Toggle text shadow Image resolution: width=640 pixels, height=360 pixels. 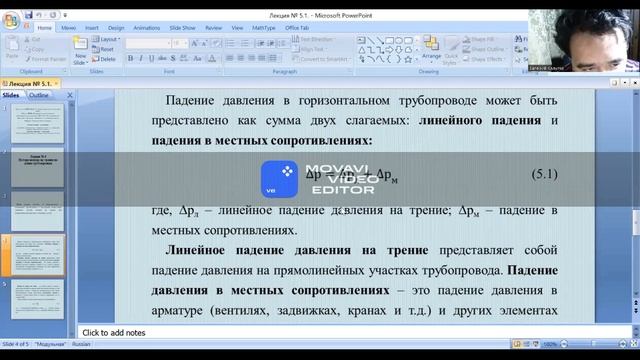(173, 58)
